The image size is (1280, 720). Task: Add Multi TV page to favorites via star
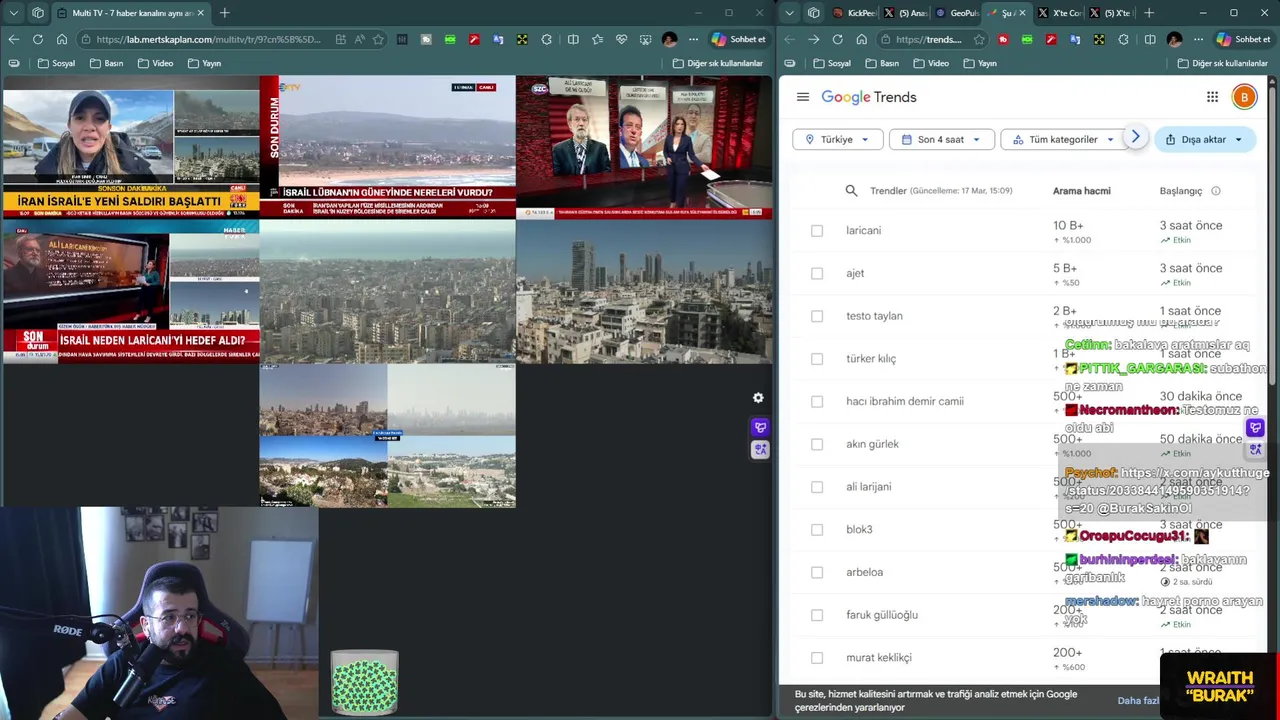click(x=378, y=39)
